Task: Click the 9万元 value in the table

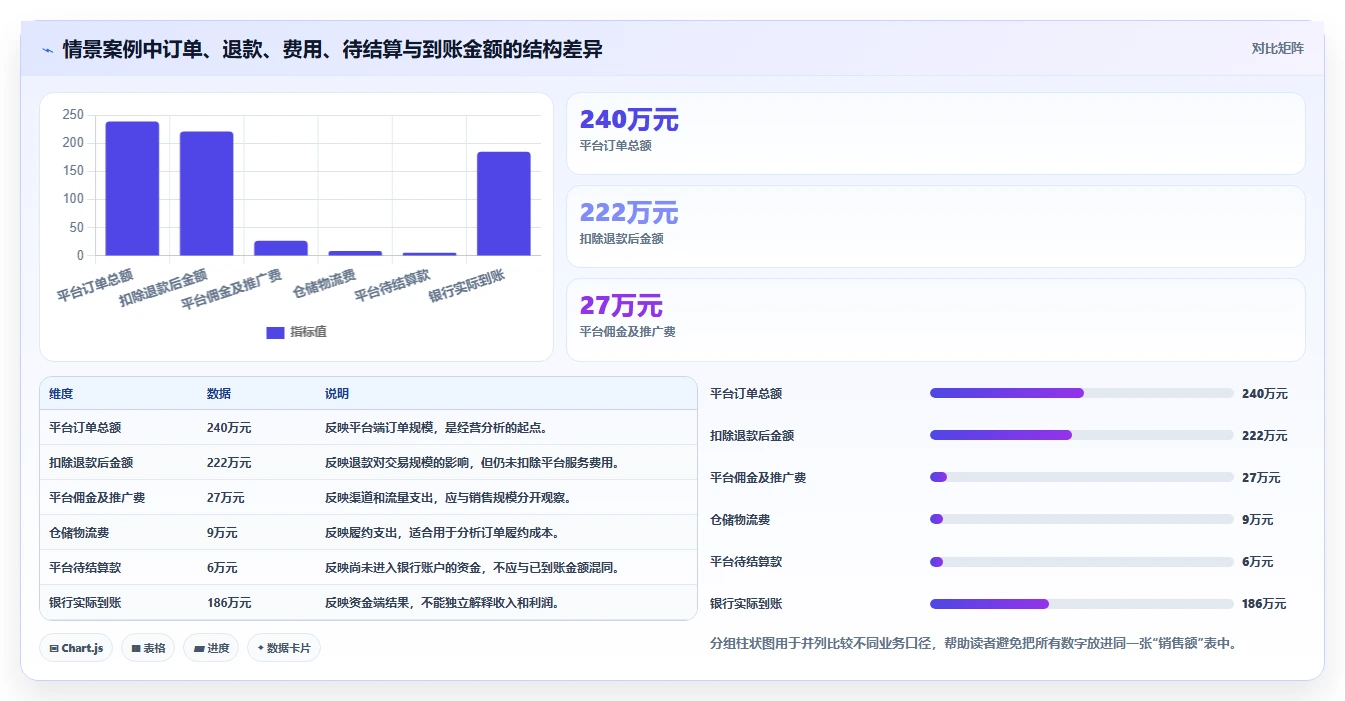Action: (x=222, y=532)
